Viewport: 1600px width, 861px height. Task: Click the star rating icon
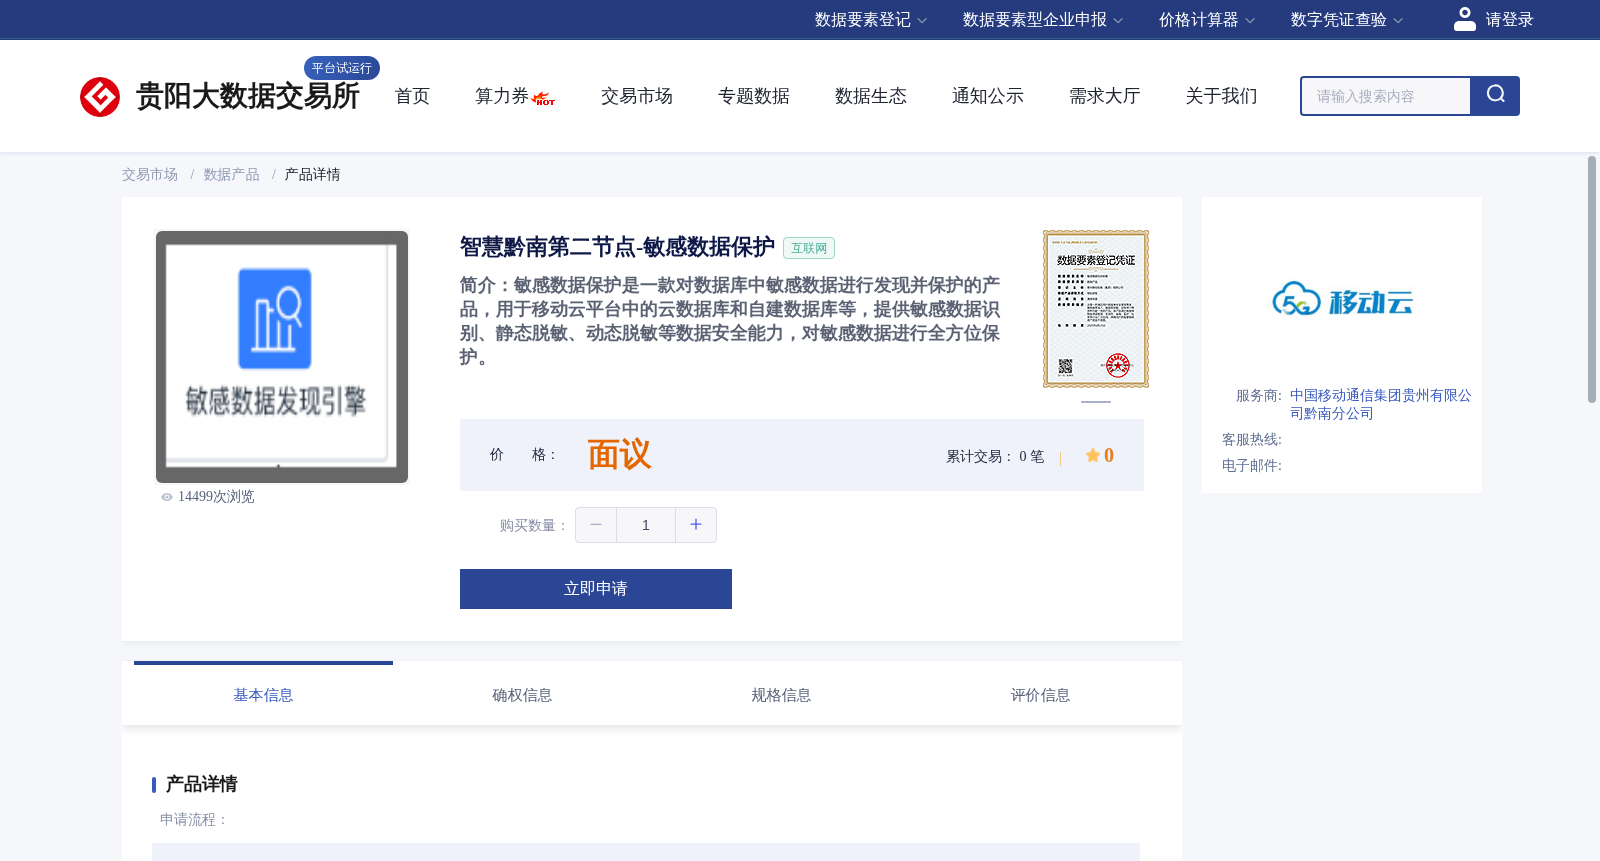pyautogui.click(x=1092, y=456)
